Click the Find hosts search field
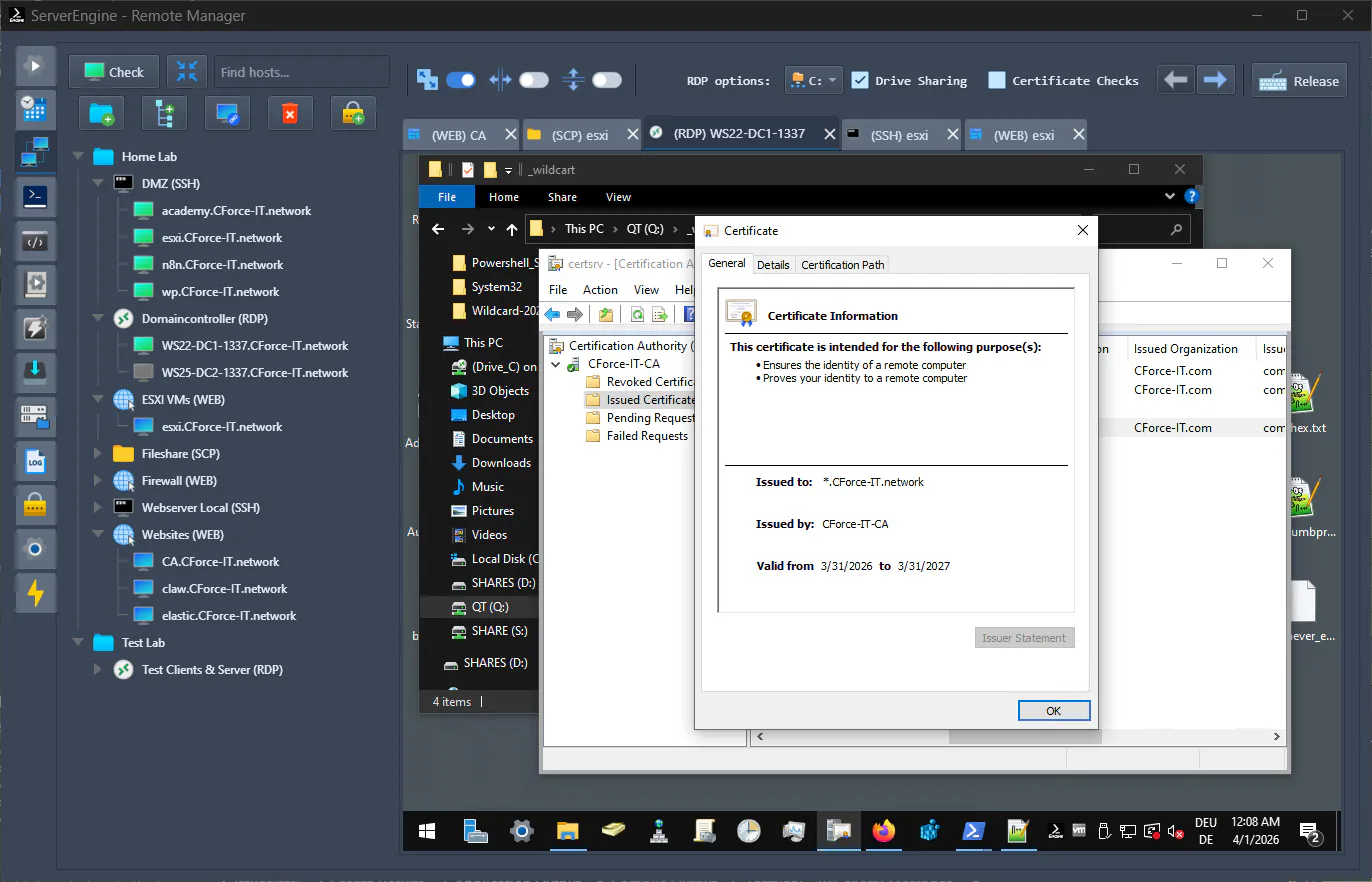1372x882 pixels. (300, 71)
